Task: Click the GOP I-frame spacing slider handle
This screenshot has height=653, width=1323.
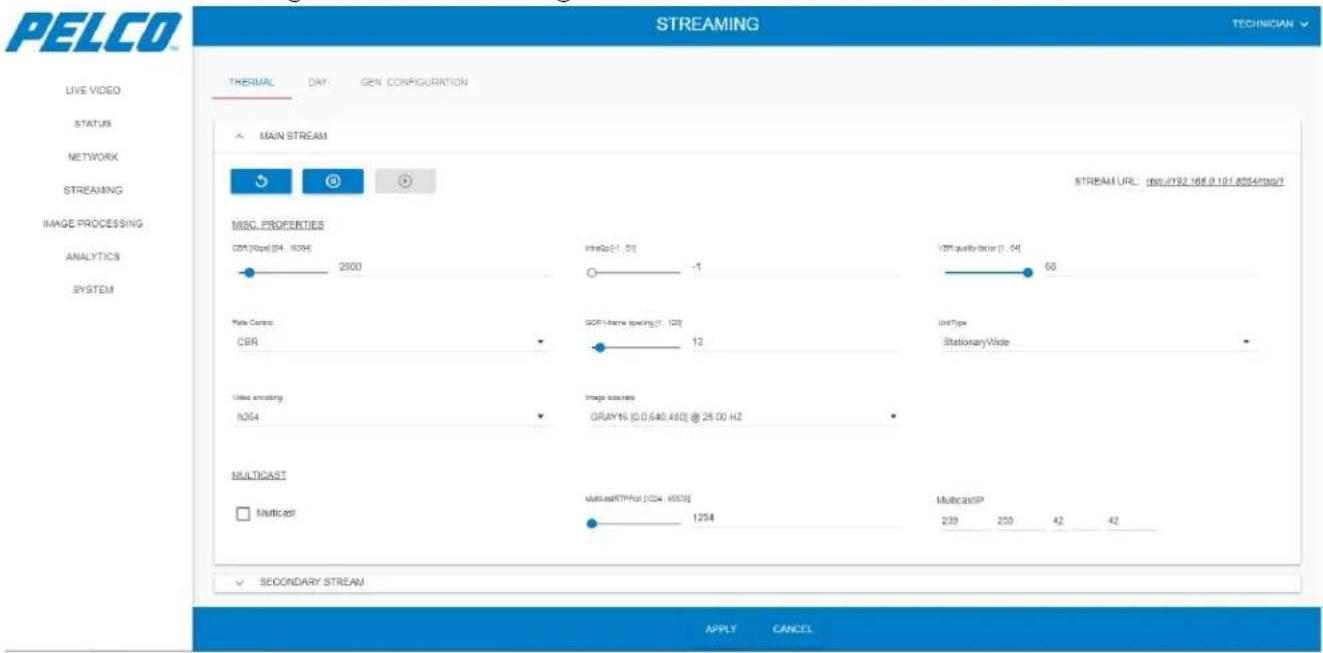Action: click(599, 348)
